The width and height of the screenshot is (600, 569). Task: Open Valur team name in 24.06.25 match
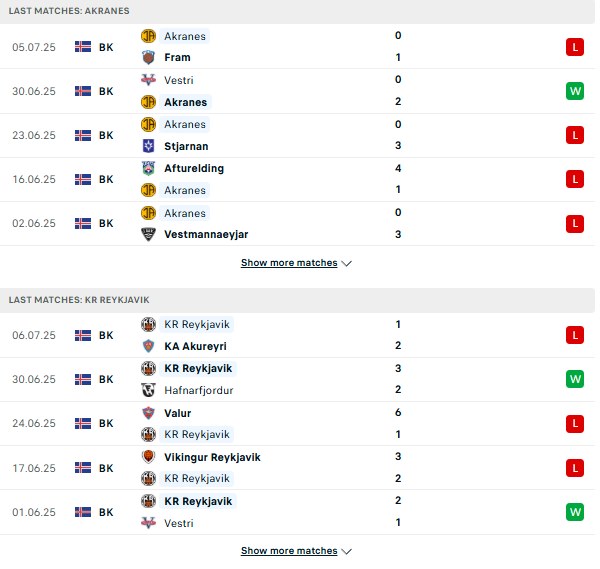[x=178, y=413]
